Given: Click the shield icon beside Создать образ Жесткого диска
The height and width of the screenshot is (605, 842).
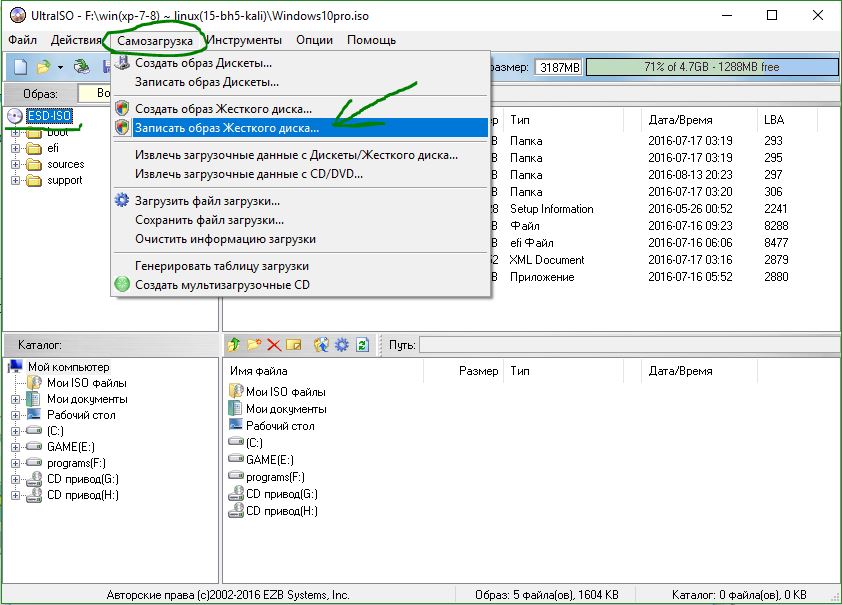Looking at the screenshot, I should click(122, 108).
